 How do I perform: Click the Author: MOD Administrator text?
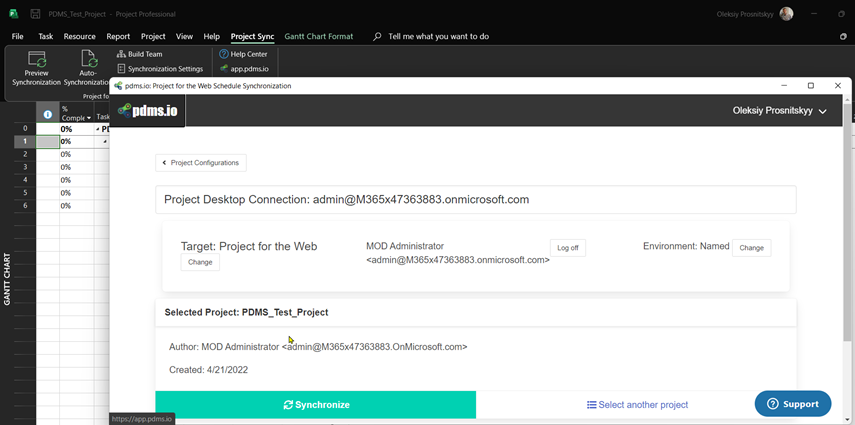pyautogui.click(x=318, y=346)
